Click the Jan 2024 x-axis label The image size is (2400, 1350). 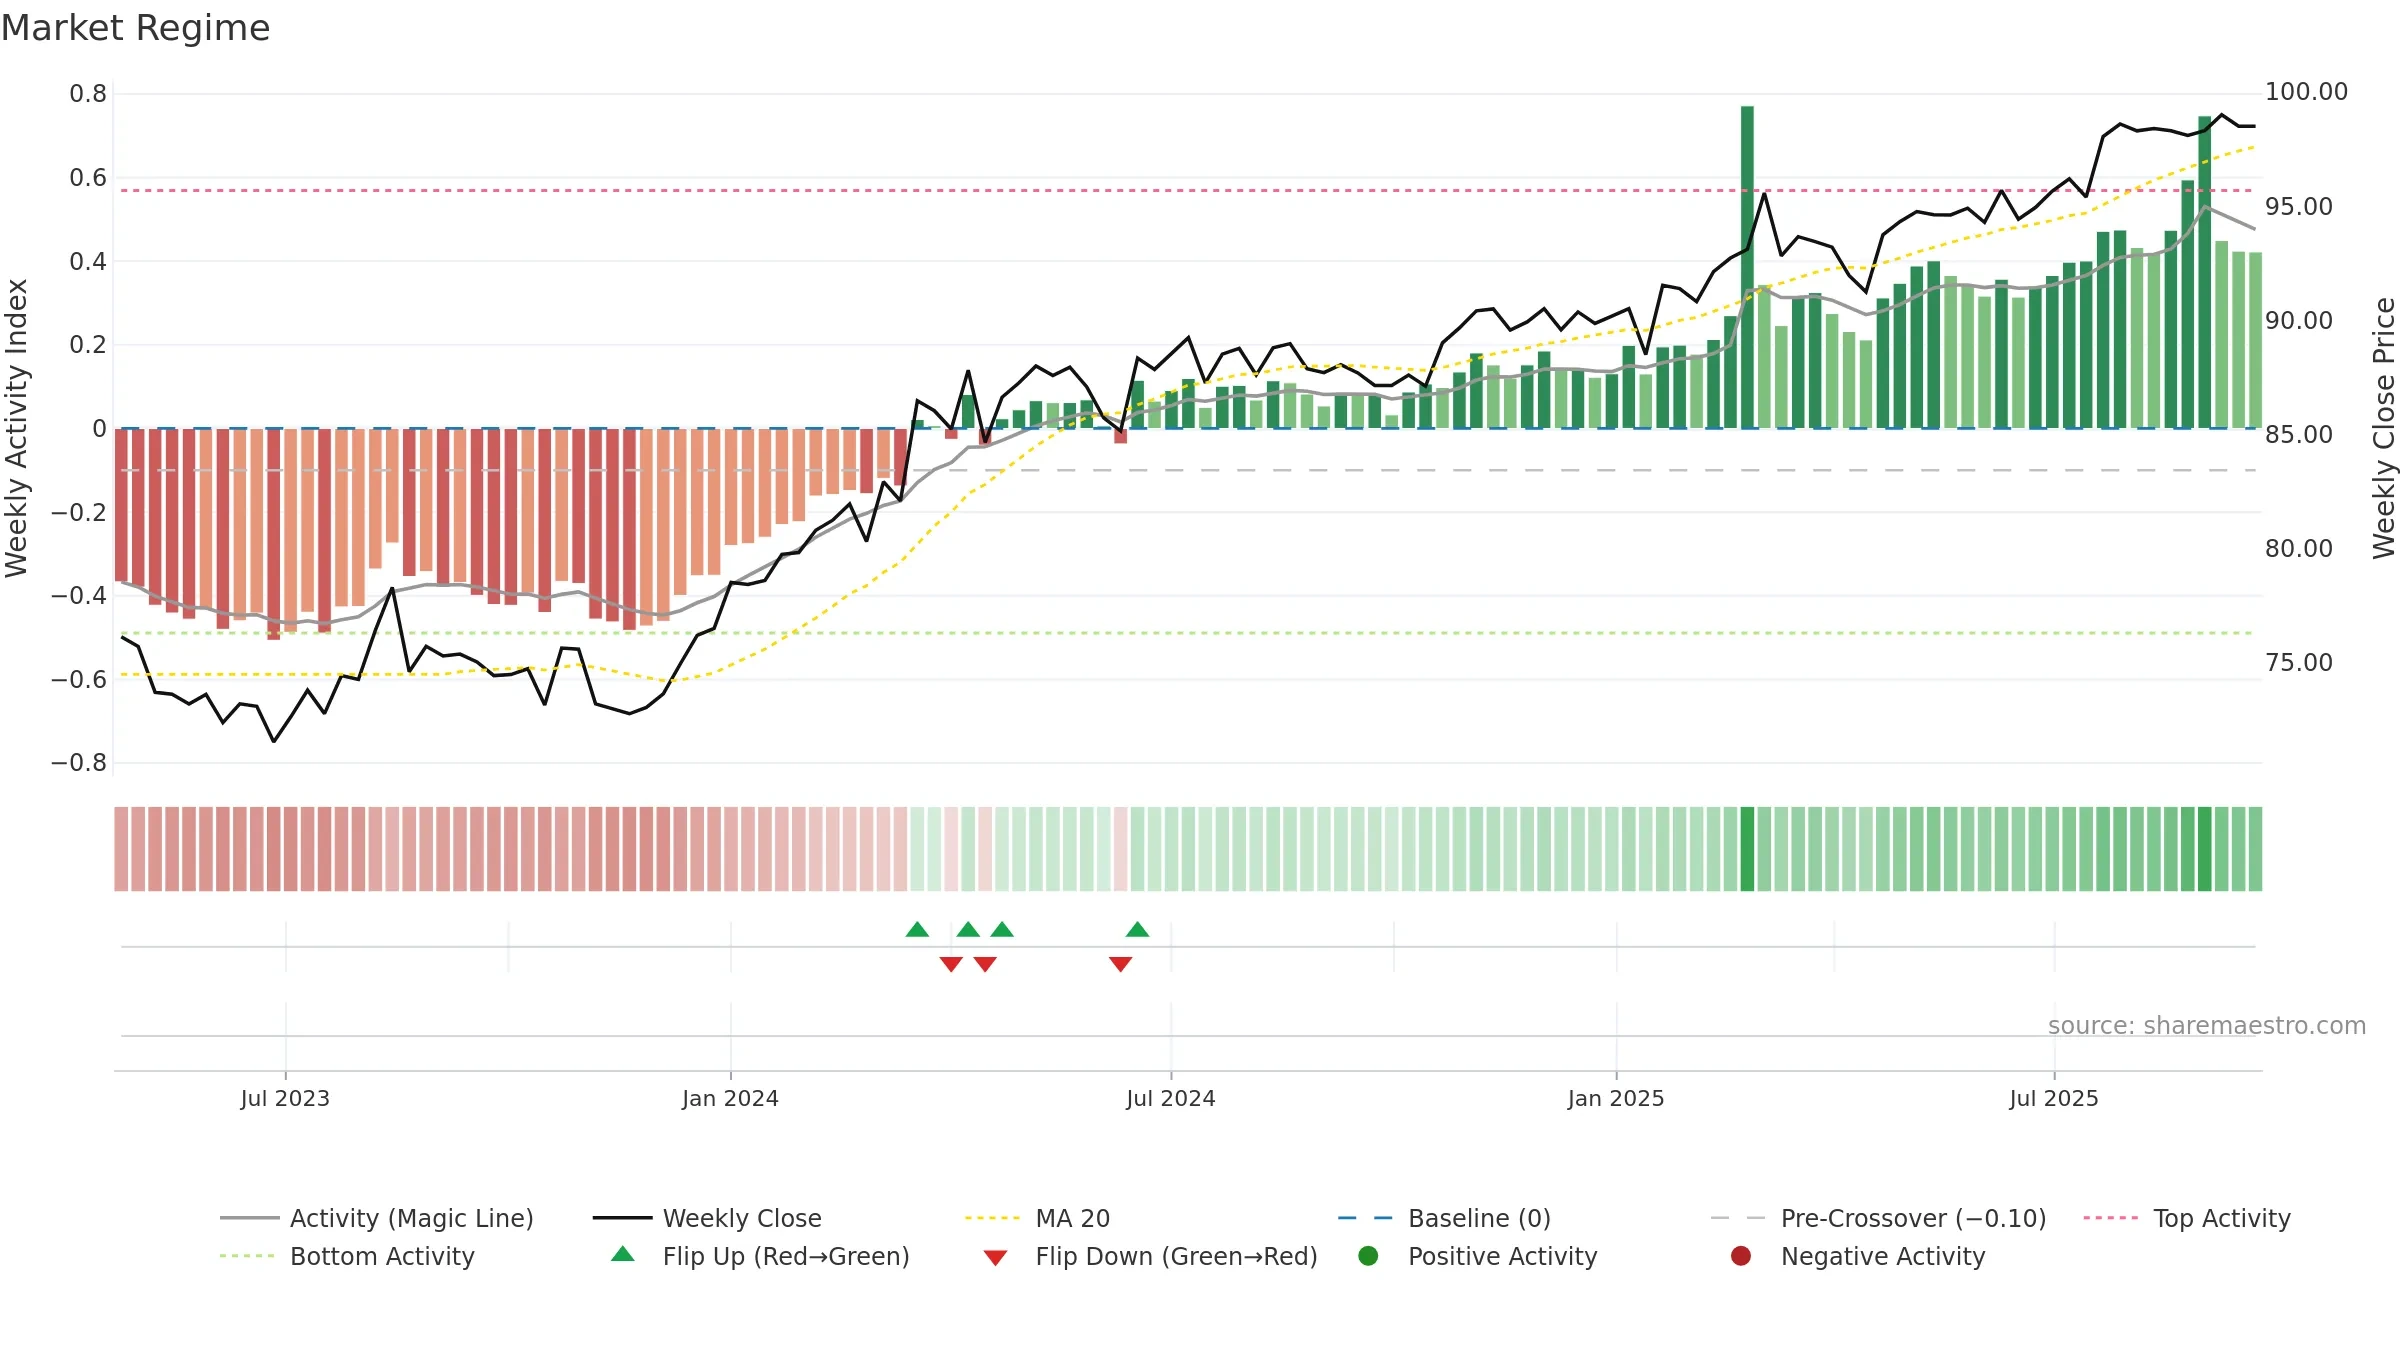[x=730, y=1098]
